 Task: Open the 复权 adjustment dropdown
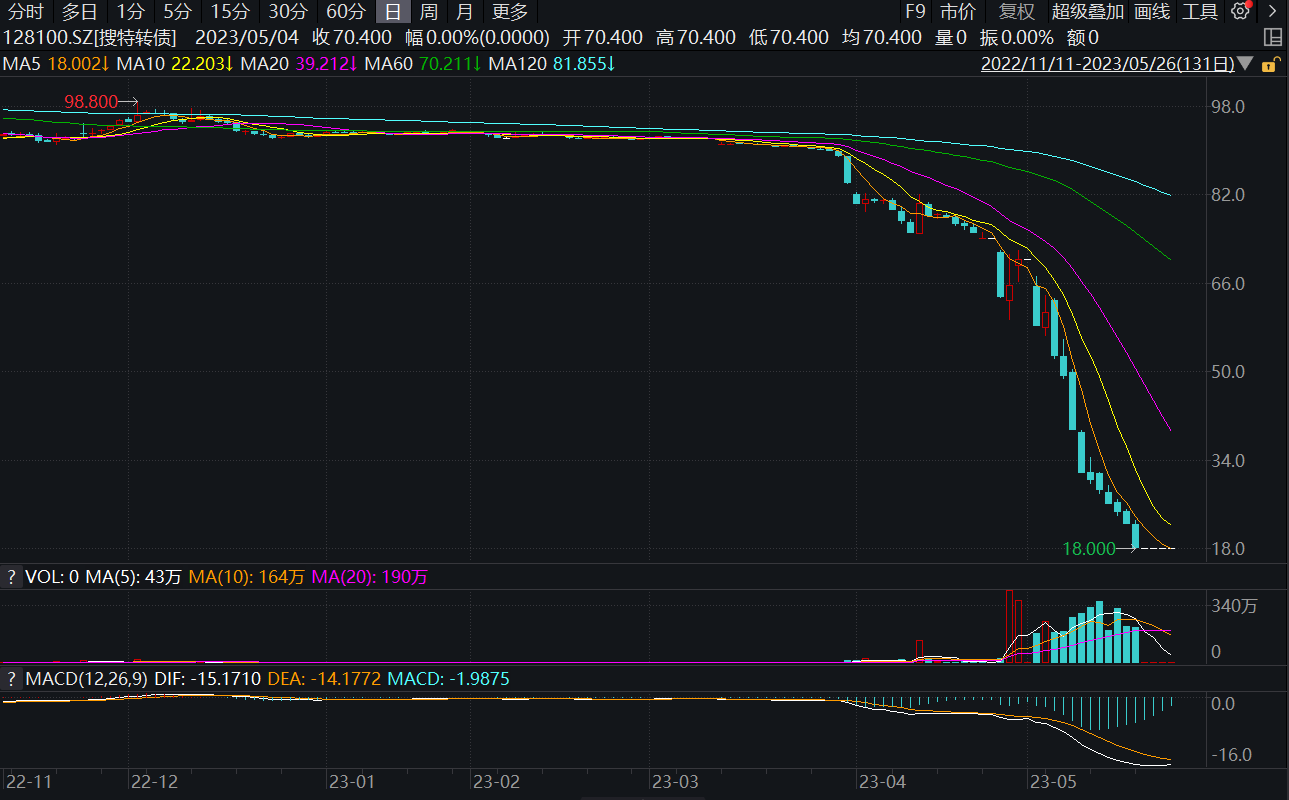[1016, 12]
